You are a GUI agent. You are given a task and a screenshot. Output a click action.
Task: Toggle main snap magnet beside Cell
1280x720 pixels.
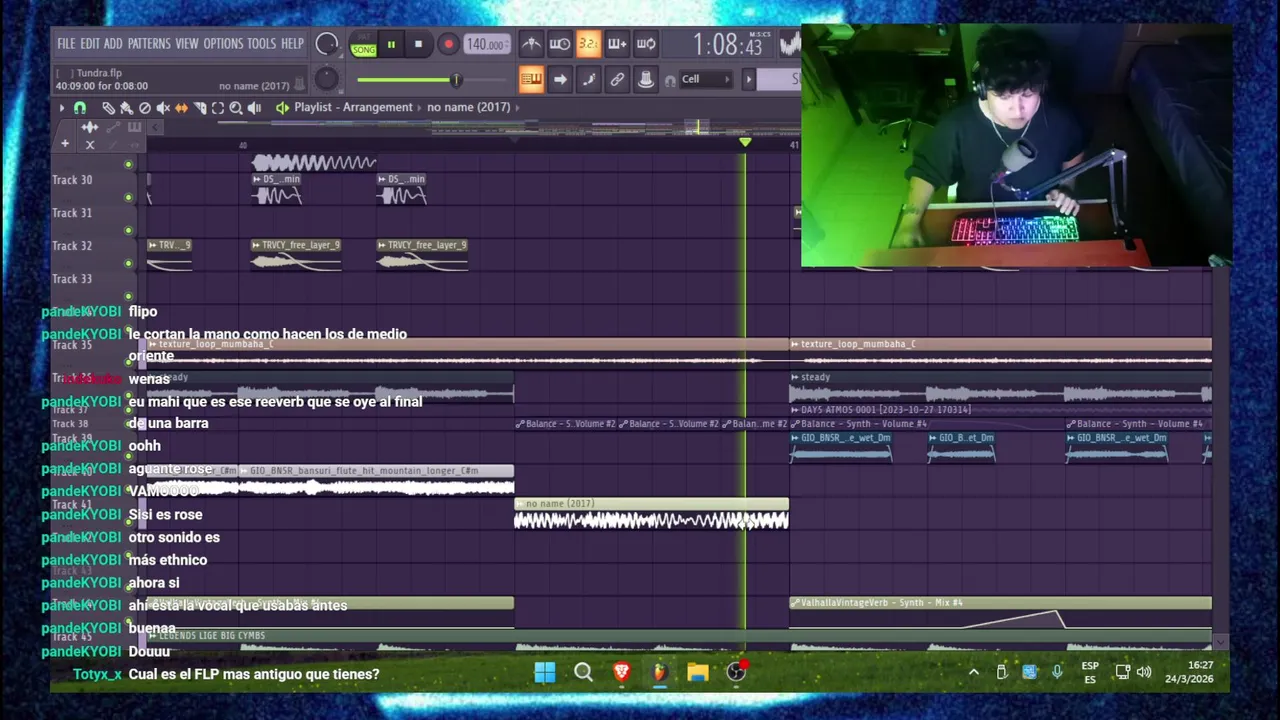670,80
